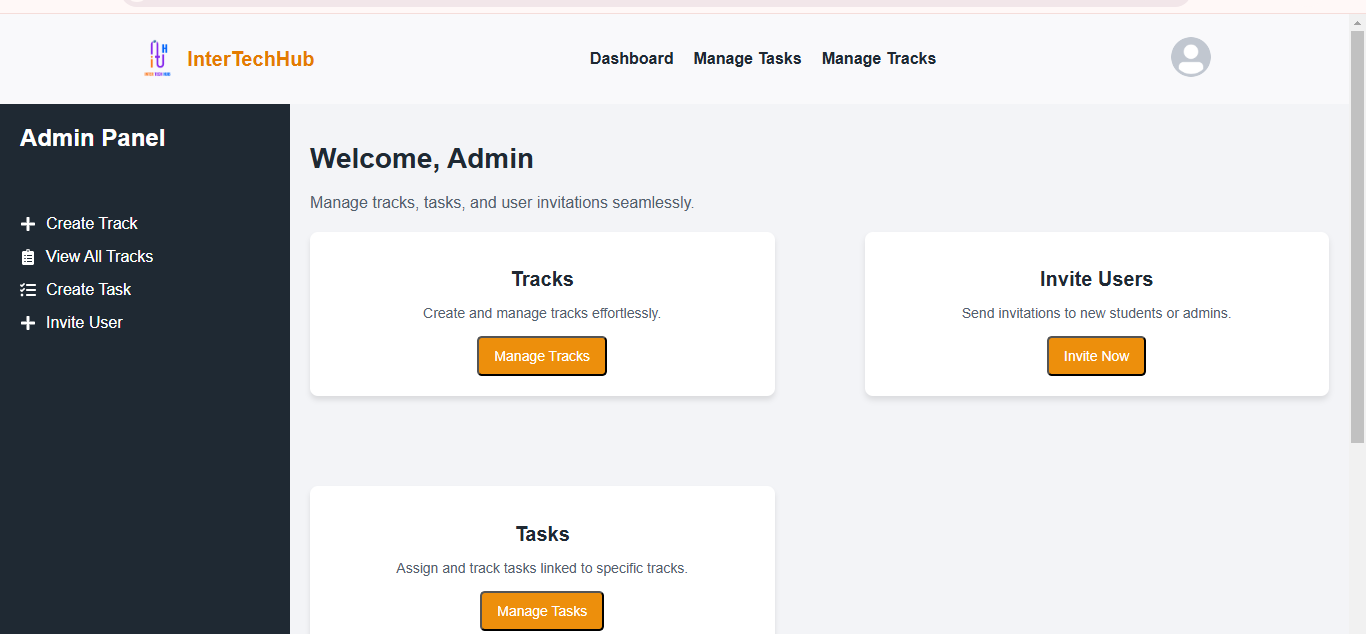
Task: Select Create Task in the sidebar
Action: 89,289
